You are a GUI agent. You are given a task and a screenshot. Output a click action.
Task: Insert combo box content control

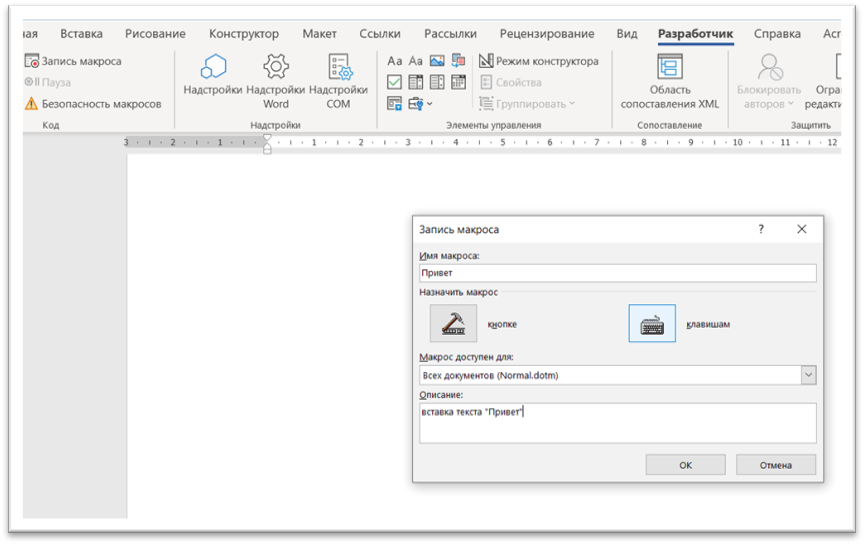click(x=415, y=82)
